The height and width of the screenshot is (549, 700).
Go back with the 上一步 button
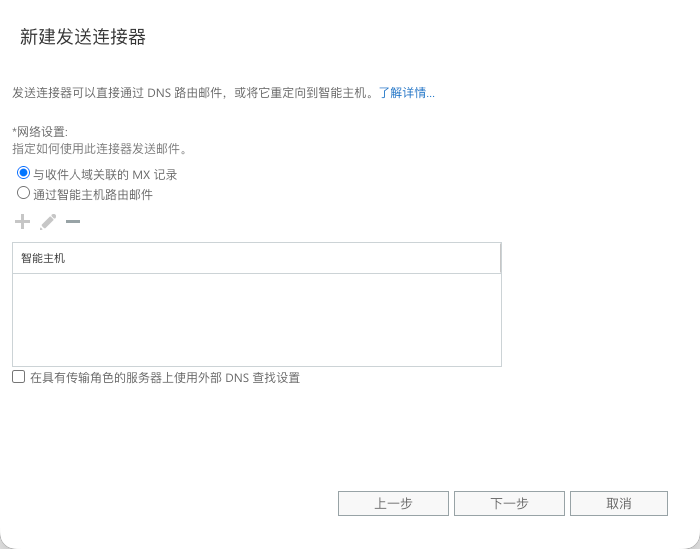[x=393, y=503]
